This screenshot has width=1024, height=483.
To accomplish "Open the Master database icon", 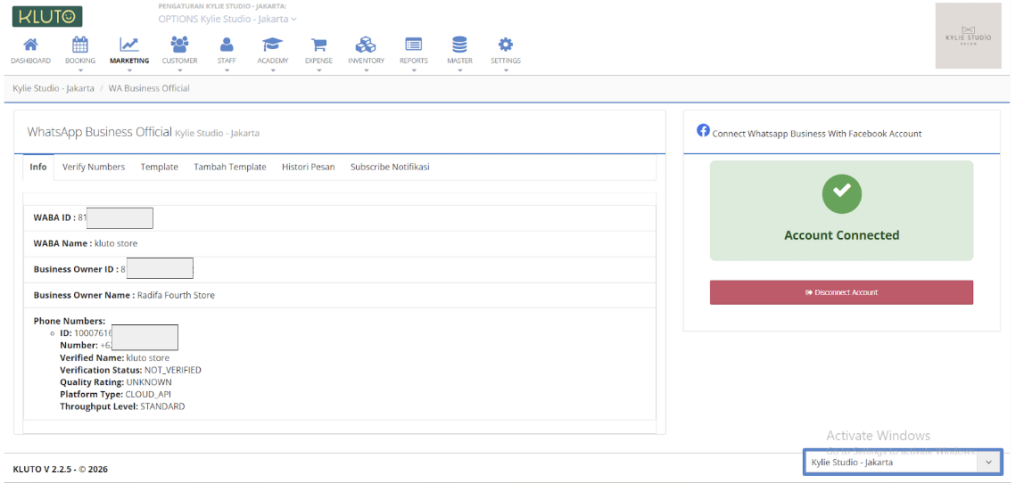I will click(x=460, y=45).
